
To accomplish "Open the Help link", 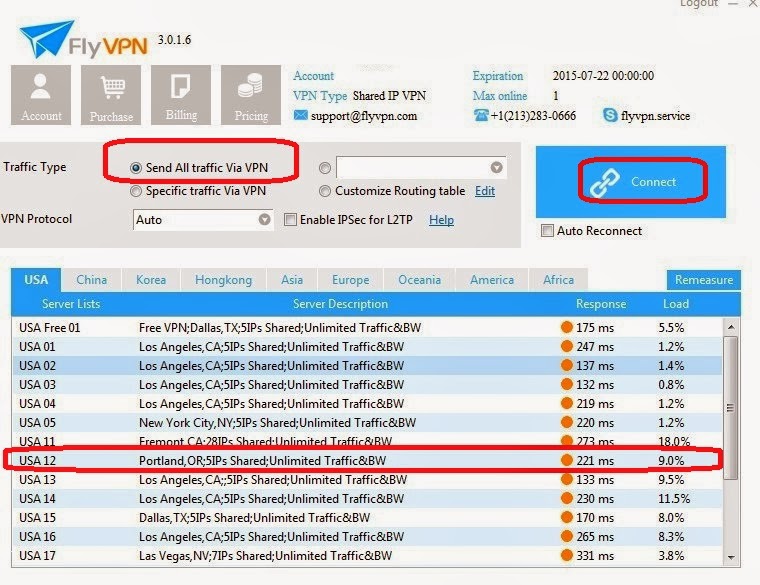I will [x=441, y=220].
